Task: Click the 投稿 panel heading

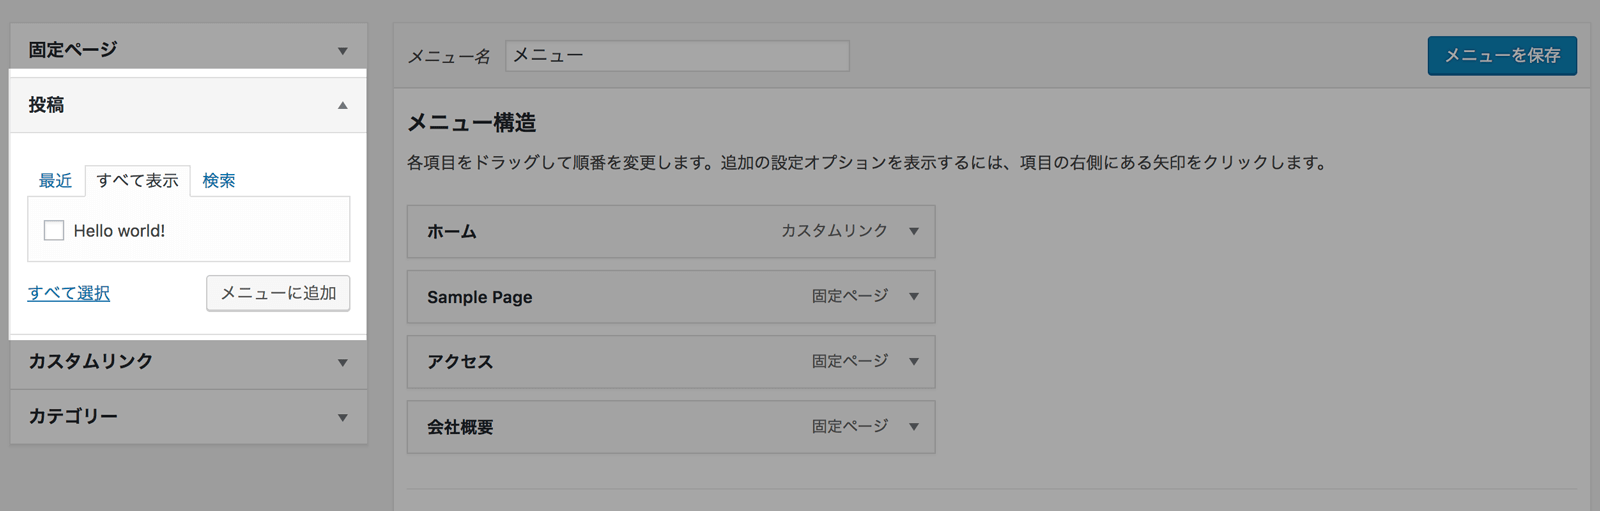Action: pos(46,105)
